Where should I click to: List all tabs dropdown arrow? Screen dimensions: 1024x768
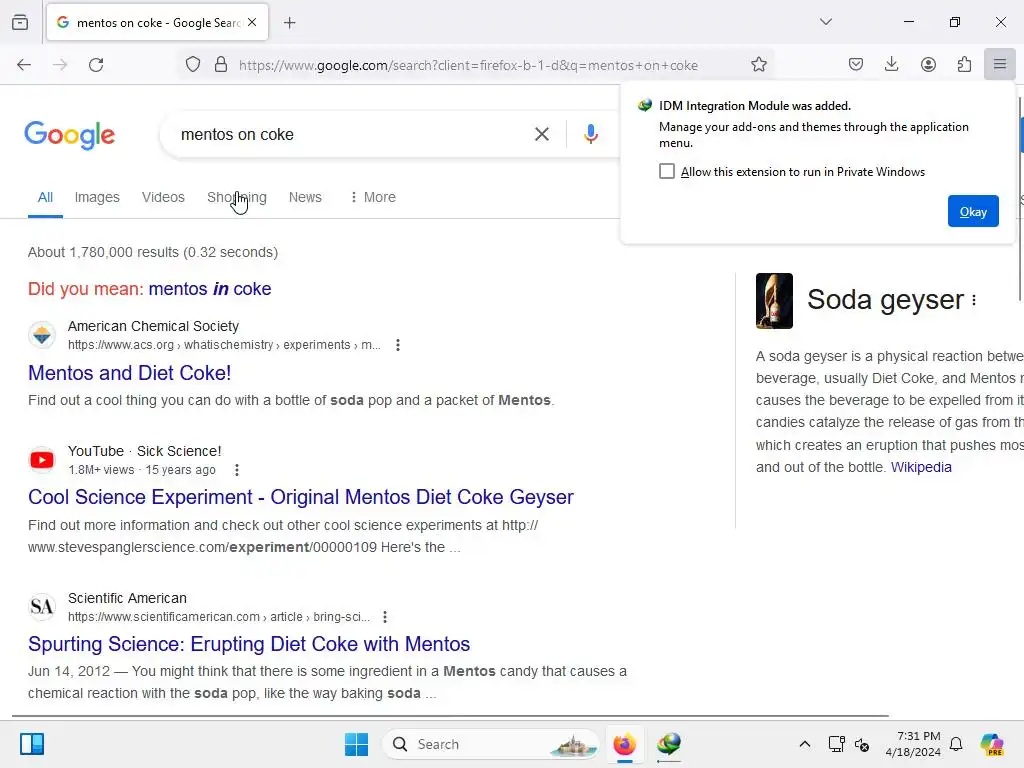click(x=825, y=22)
